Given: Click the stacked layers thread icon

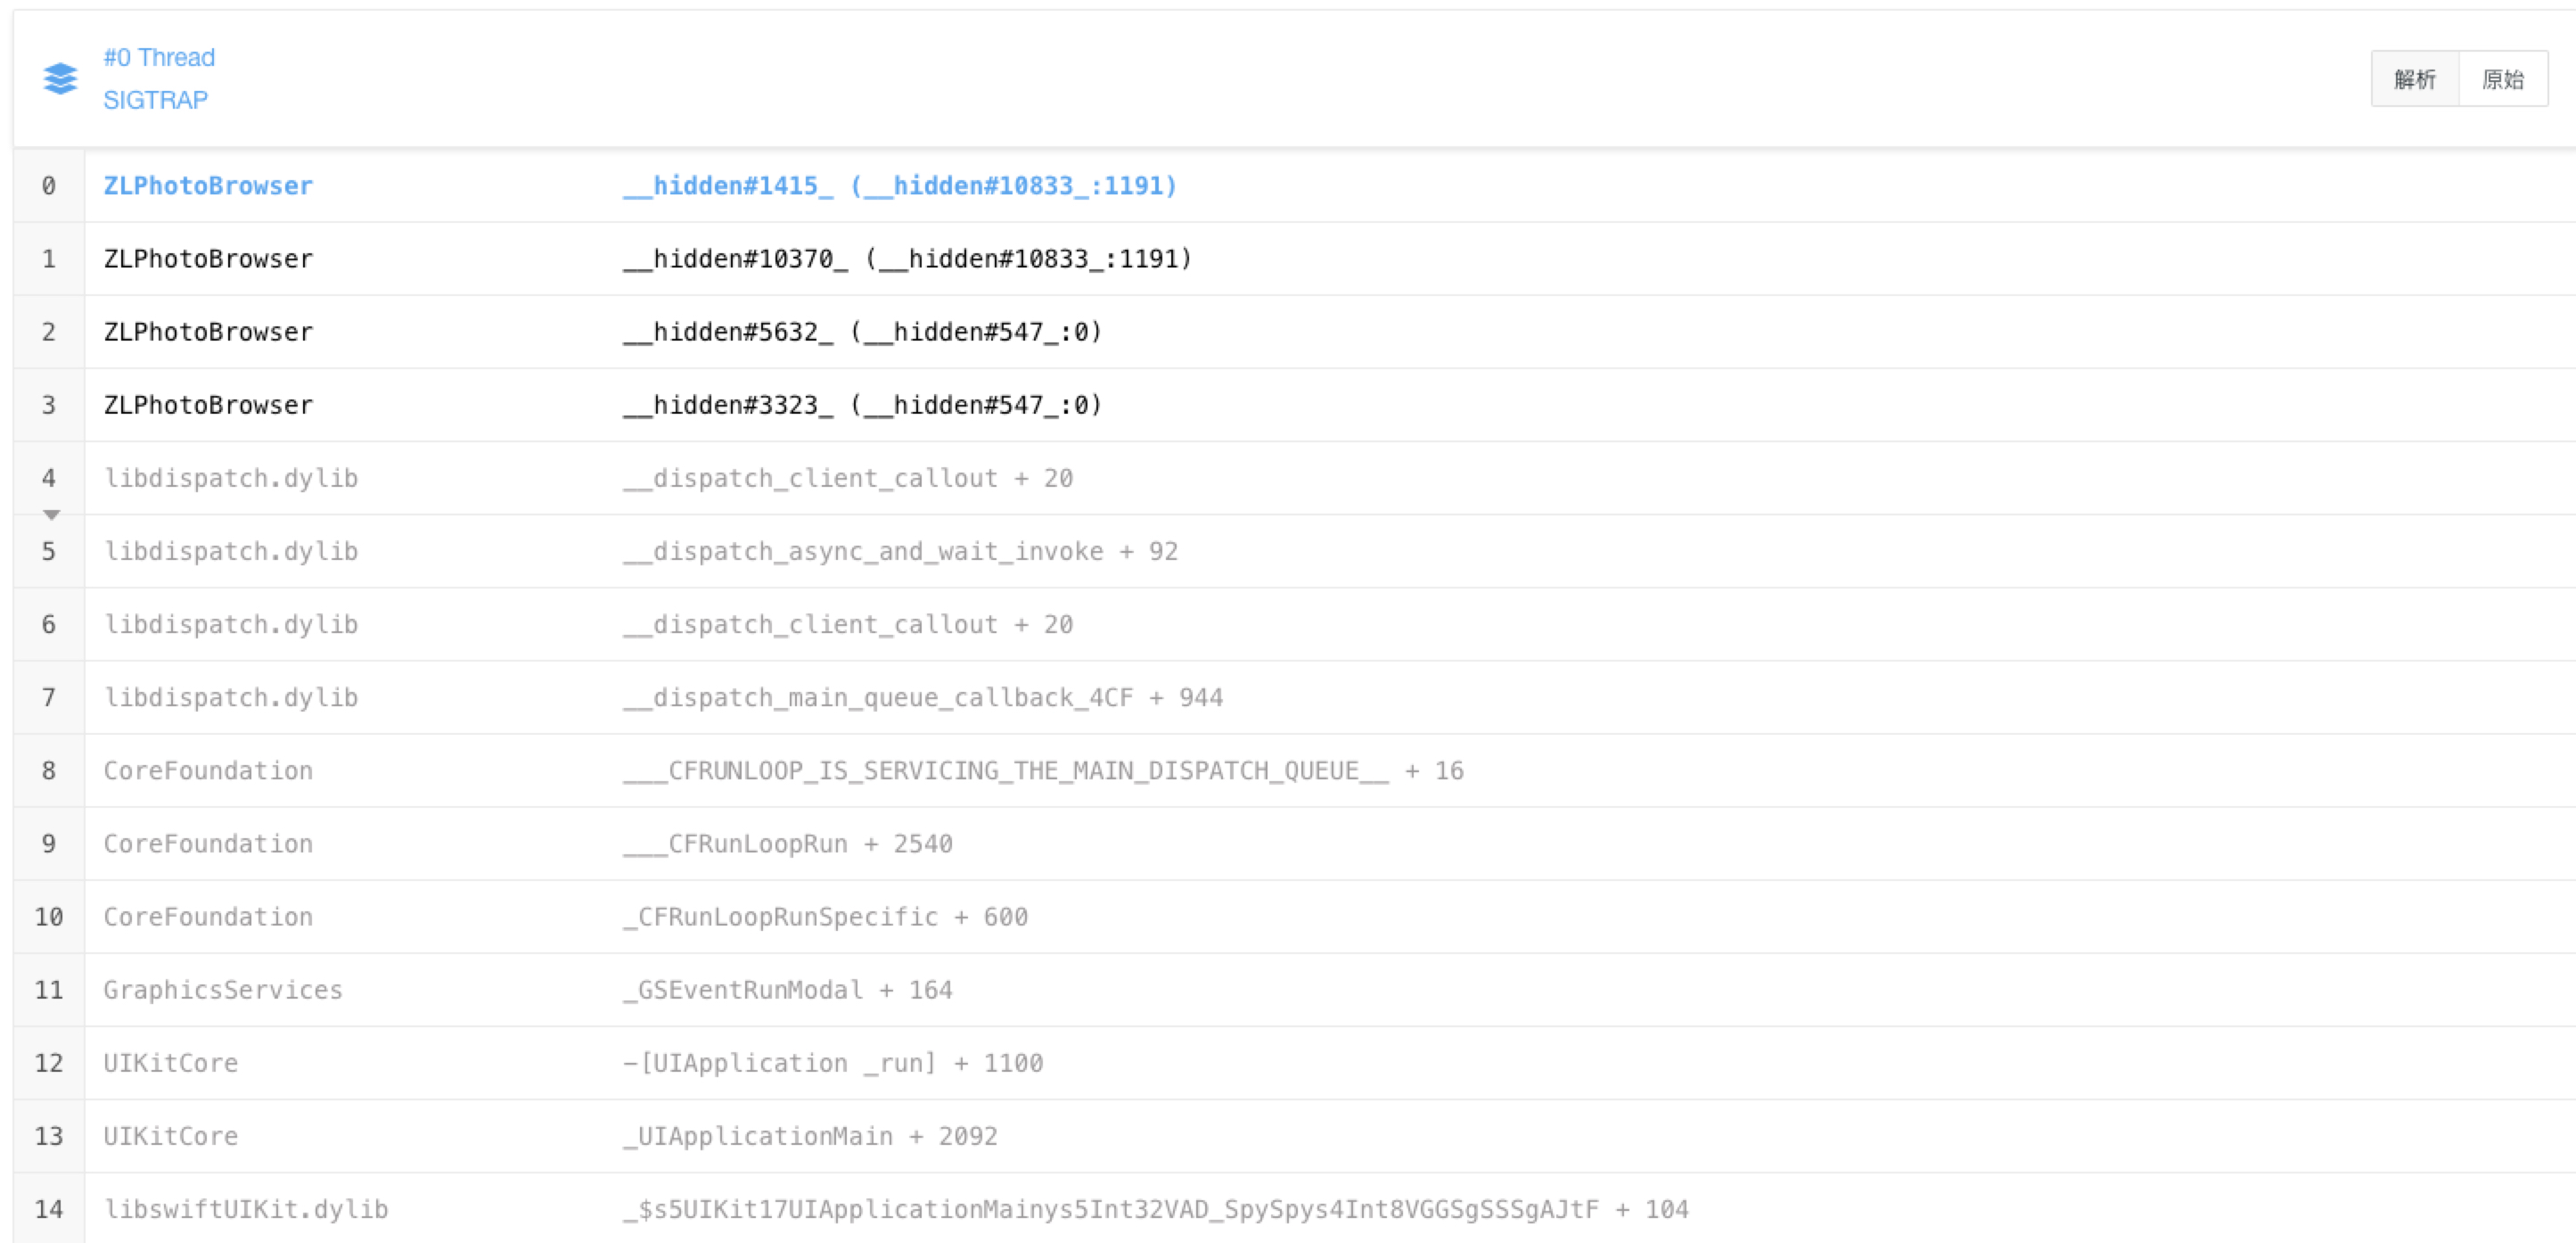Looking at the screenshot, I should pyautogui.click(x=60, y=78).
